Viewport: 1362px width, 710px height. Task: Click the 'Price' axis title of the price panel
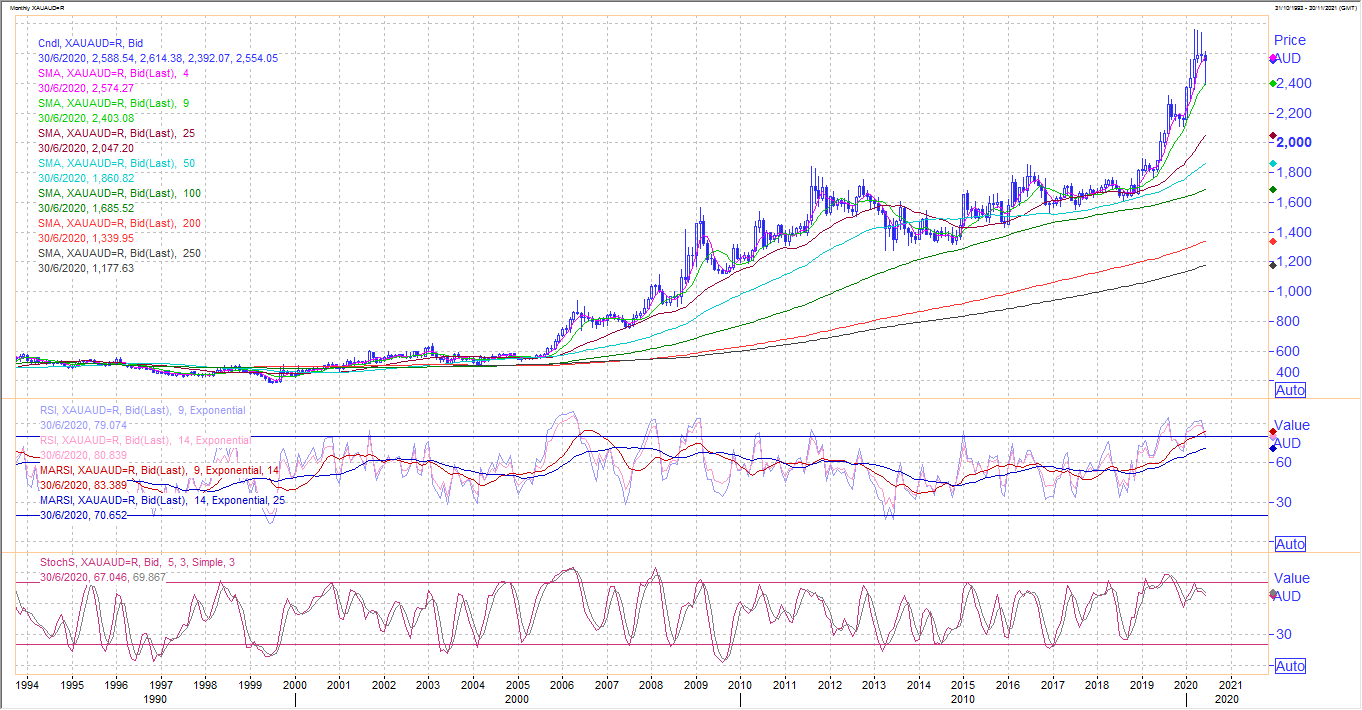pos(1290,40)
